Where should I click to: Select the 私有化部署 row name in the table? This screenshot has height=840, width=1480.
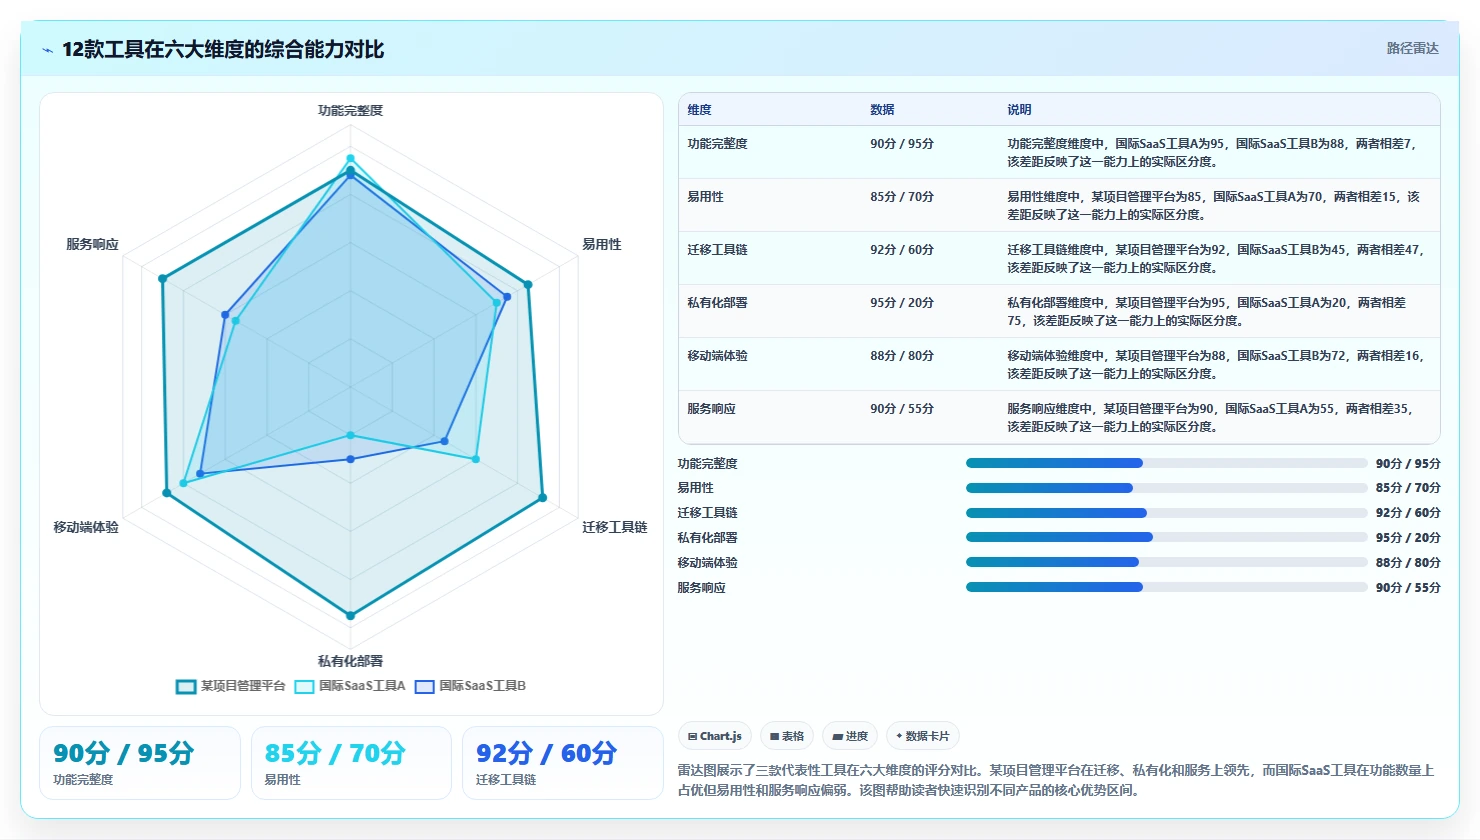tap(717, 303)
